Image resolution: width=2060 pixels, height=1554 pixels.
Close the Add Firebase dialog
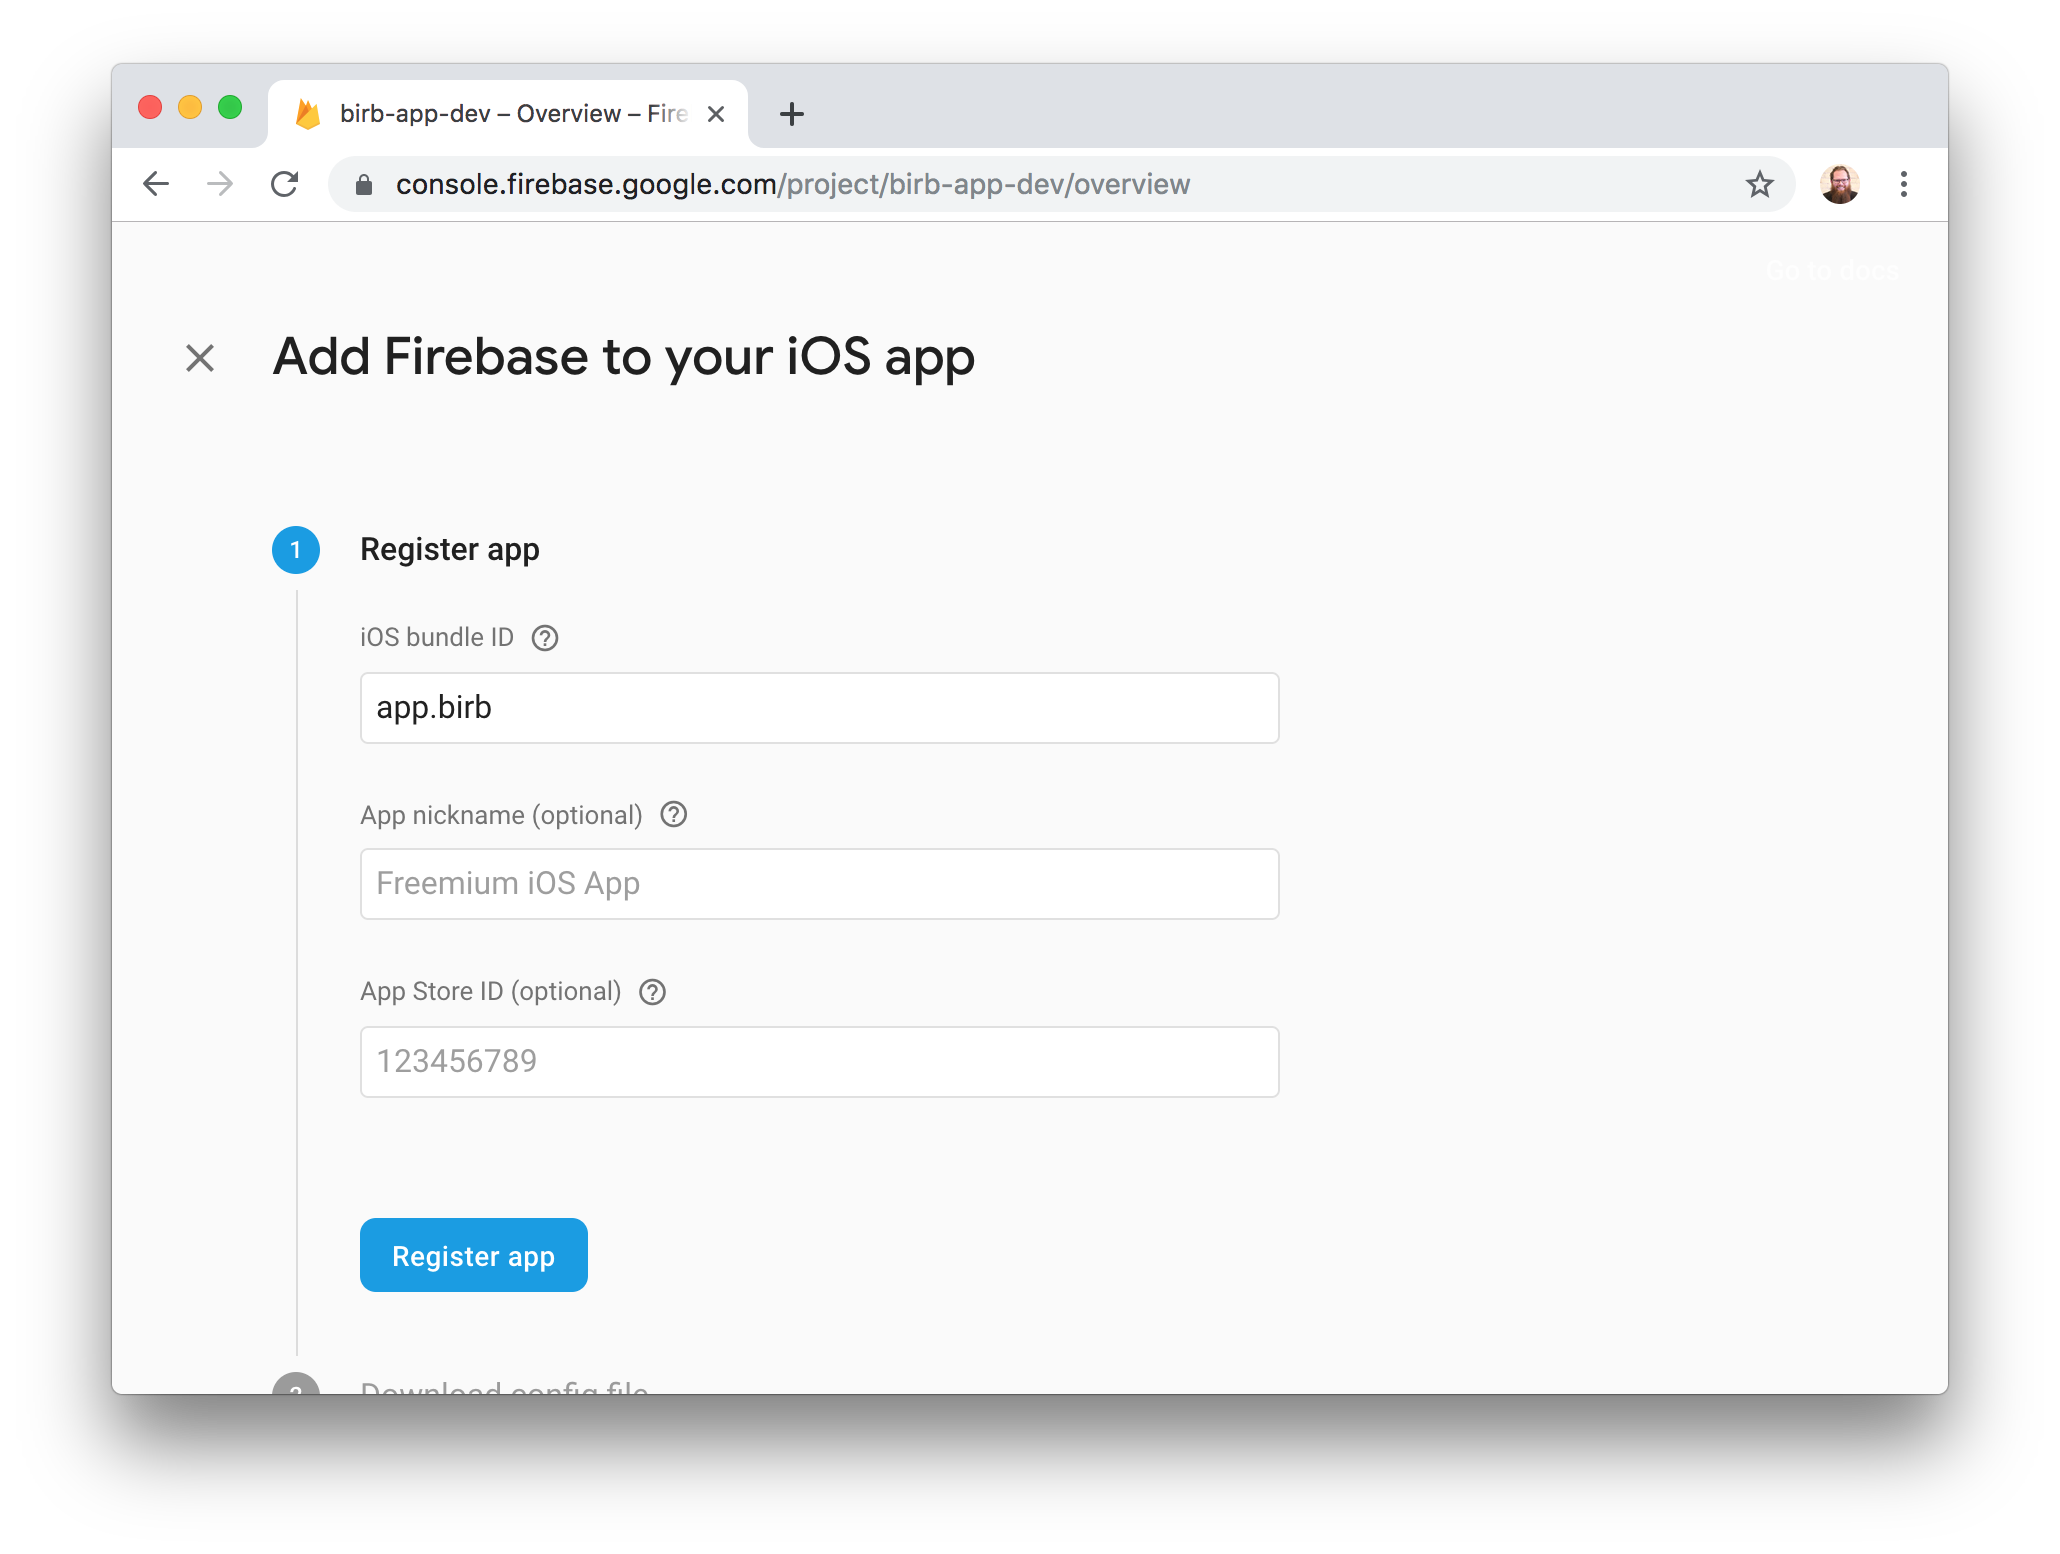pos(199,358)
